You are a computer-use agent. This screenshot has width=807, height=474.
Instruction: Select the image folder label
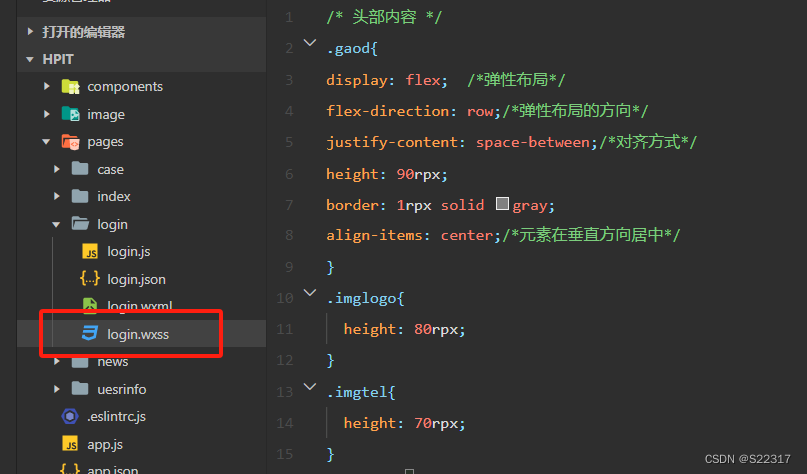click(x=106, y=114)
